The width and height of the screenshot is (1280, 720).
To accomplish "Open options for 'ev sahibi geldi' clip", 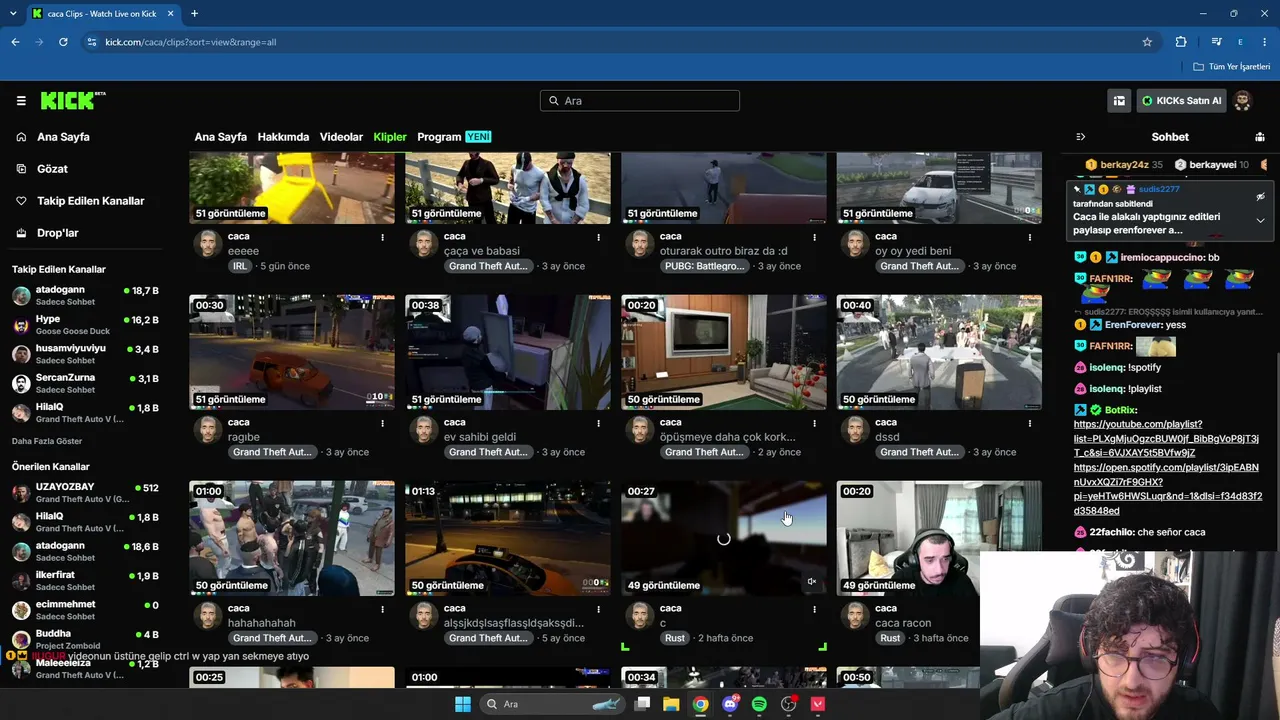I will (598, 423).
